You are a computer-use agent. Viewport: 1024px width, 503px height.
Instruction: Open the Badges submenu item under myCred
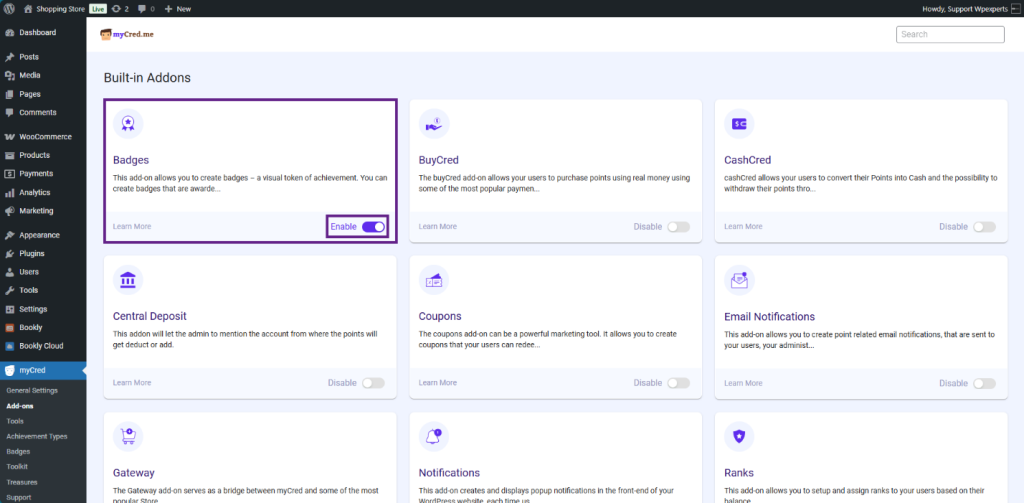18,451
